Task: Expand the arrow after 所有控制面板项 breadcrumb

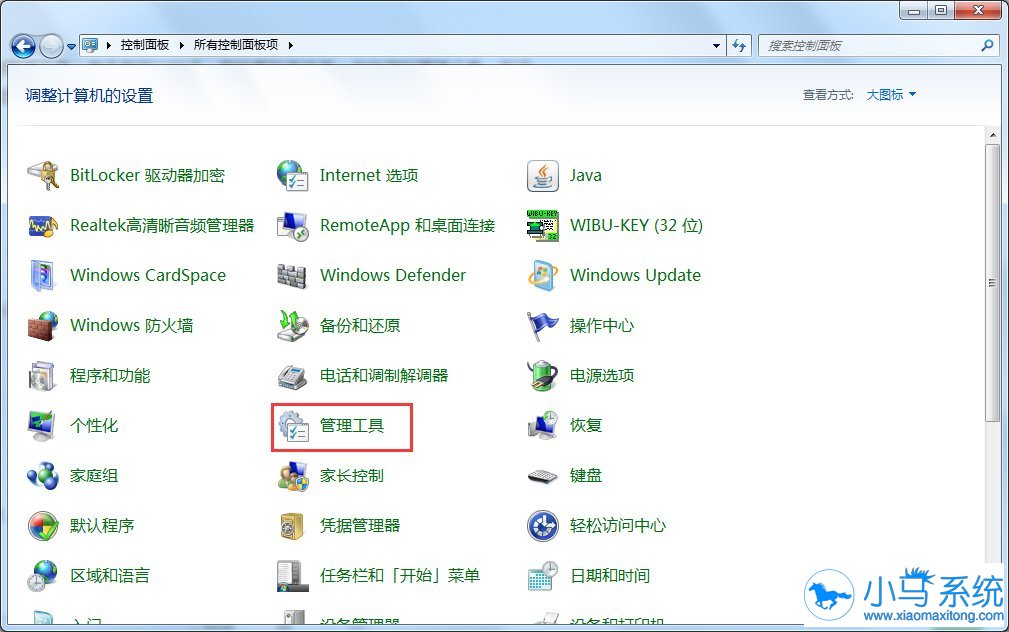Action: tap(291, 45)
